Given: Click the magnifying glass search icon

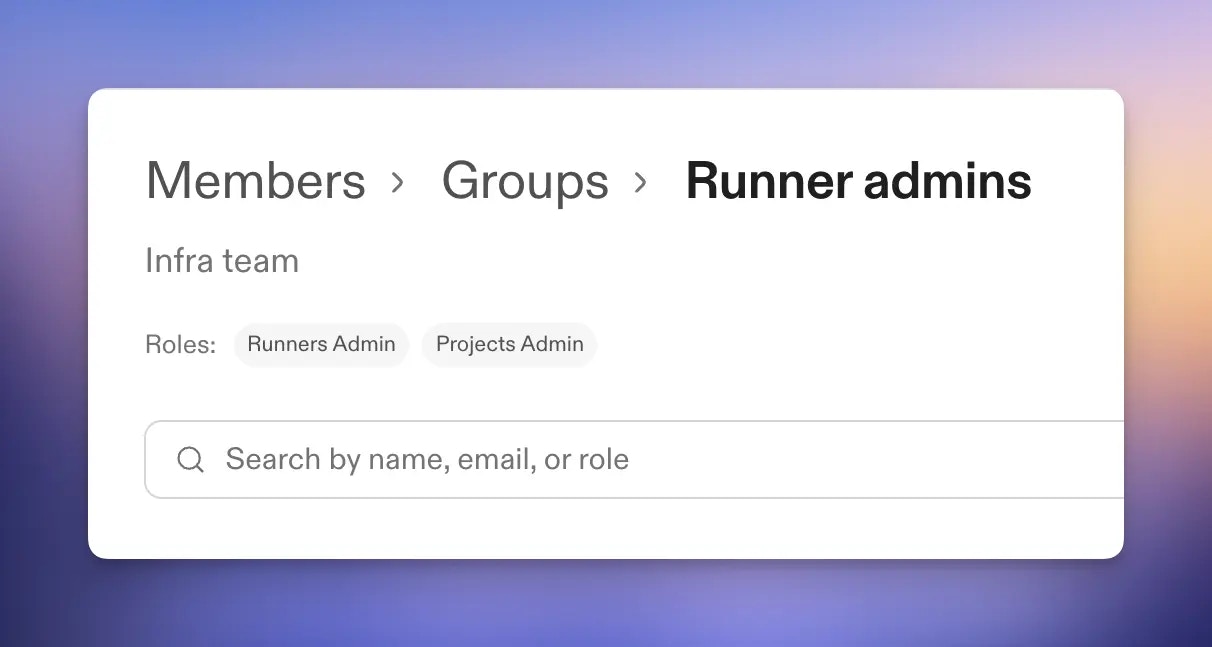Looking at the screenshot, I should [190, 459].
